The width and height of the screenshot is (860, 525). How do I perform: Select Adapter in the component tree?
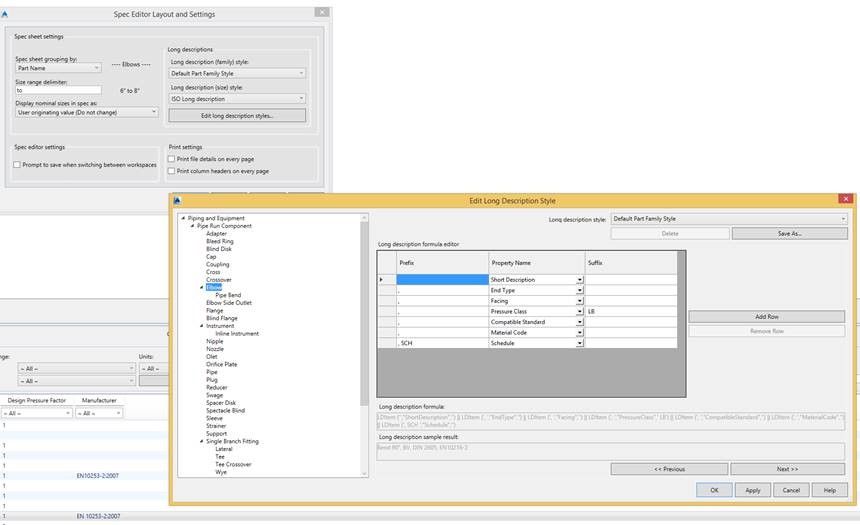click(216, 234)
